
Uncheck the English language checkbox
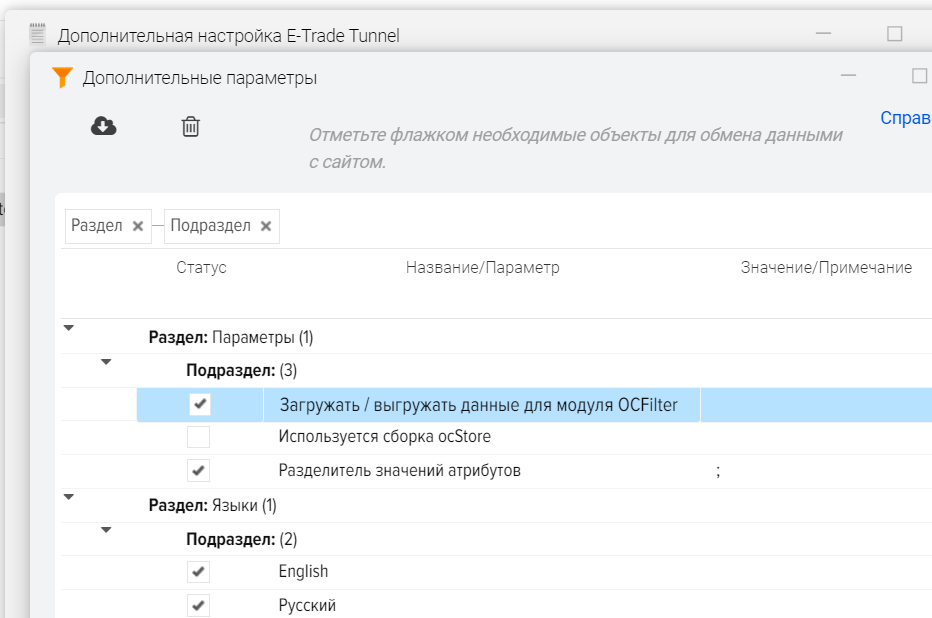pos(199,572)
